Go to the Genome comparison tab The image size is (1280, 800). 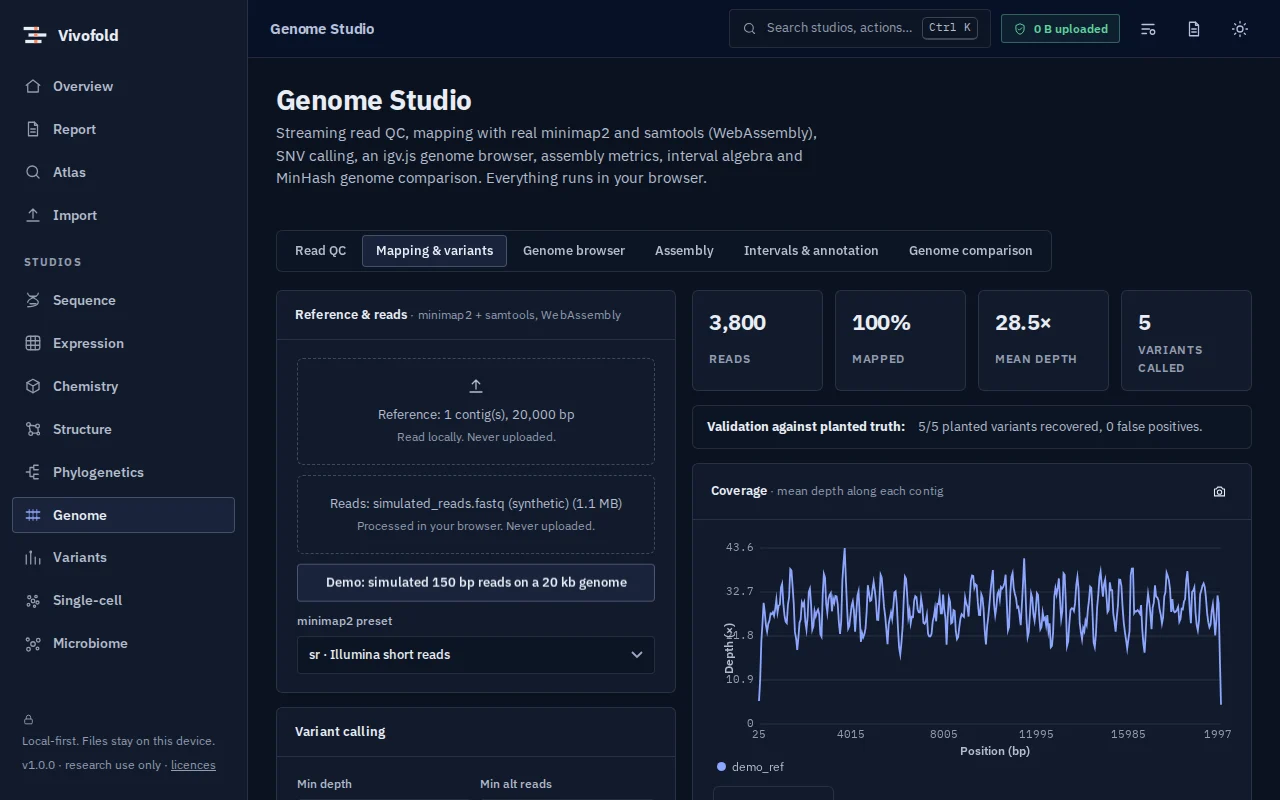pos(971,251)
